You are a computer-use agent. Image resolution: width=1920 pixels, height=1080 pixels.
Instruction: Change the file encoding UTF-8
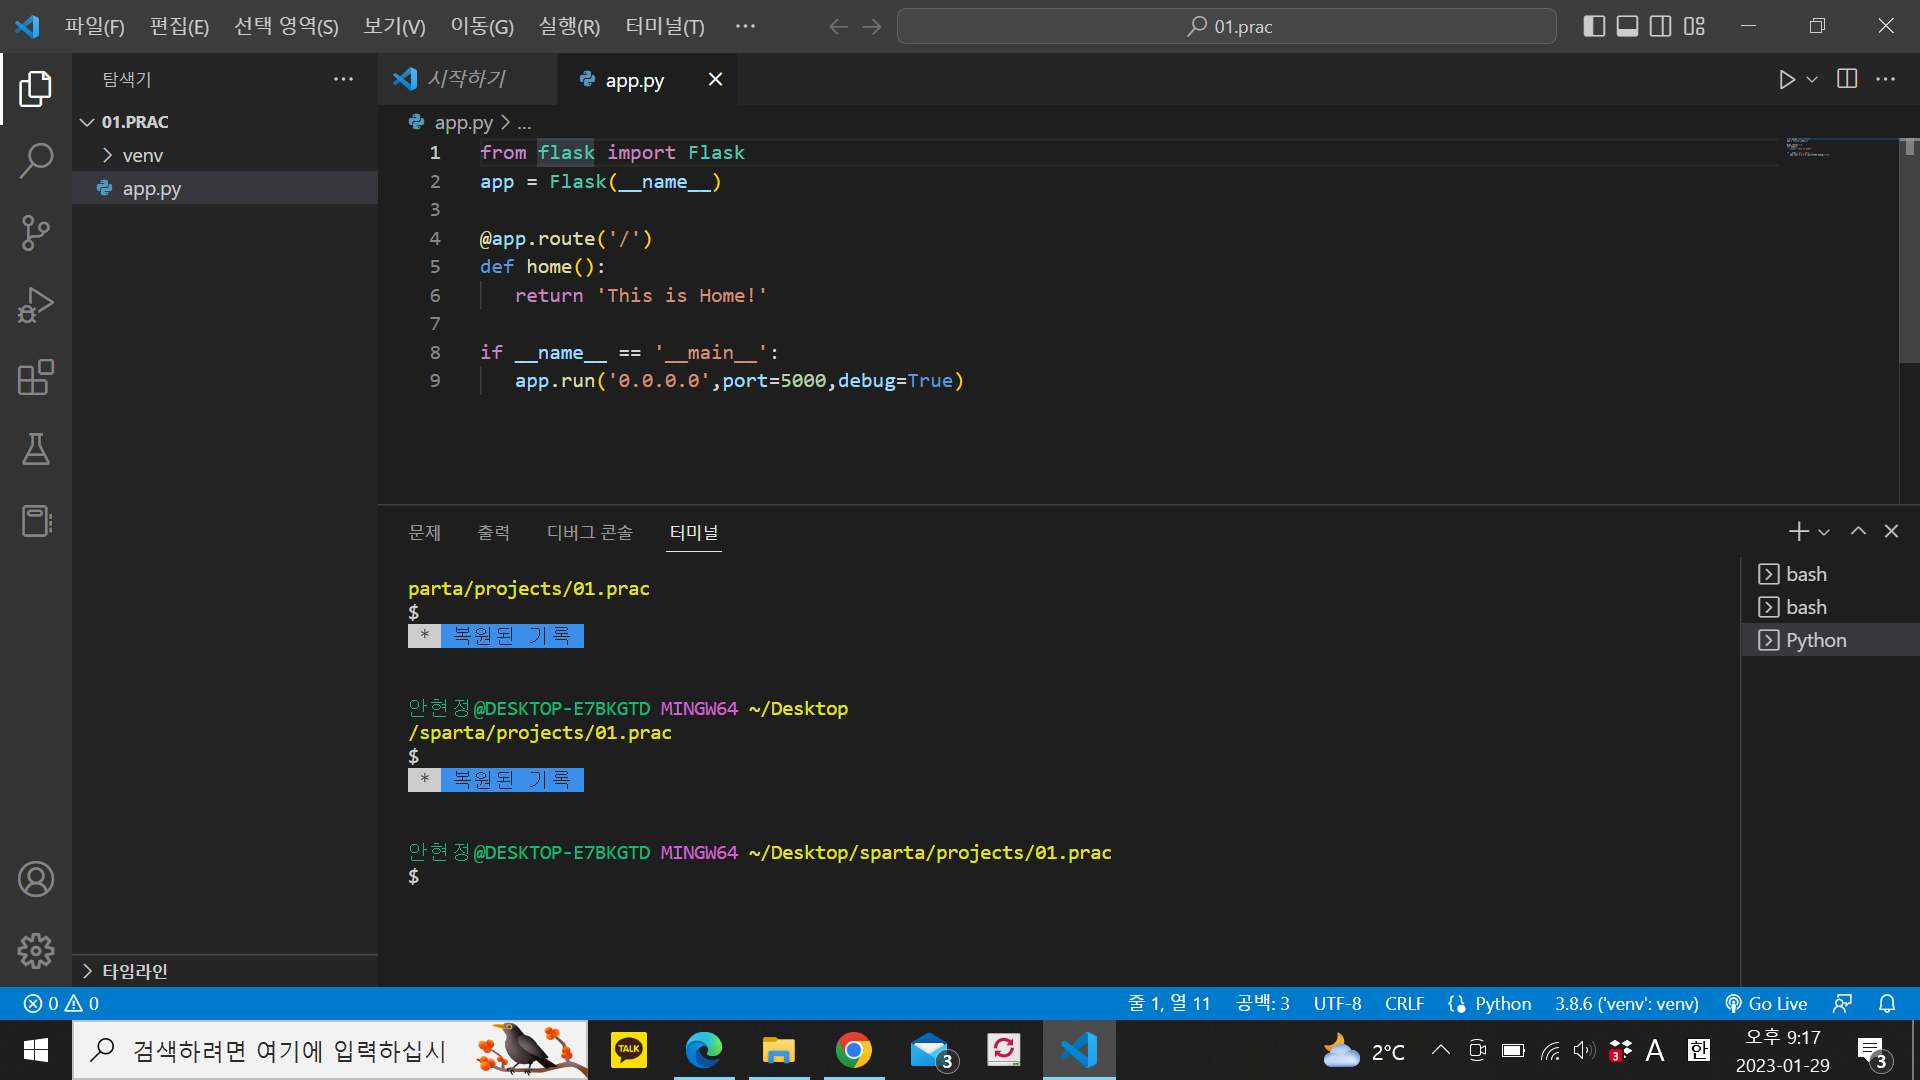point(1337,1003)
